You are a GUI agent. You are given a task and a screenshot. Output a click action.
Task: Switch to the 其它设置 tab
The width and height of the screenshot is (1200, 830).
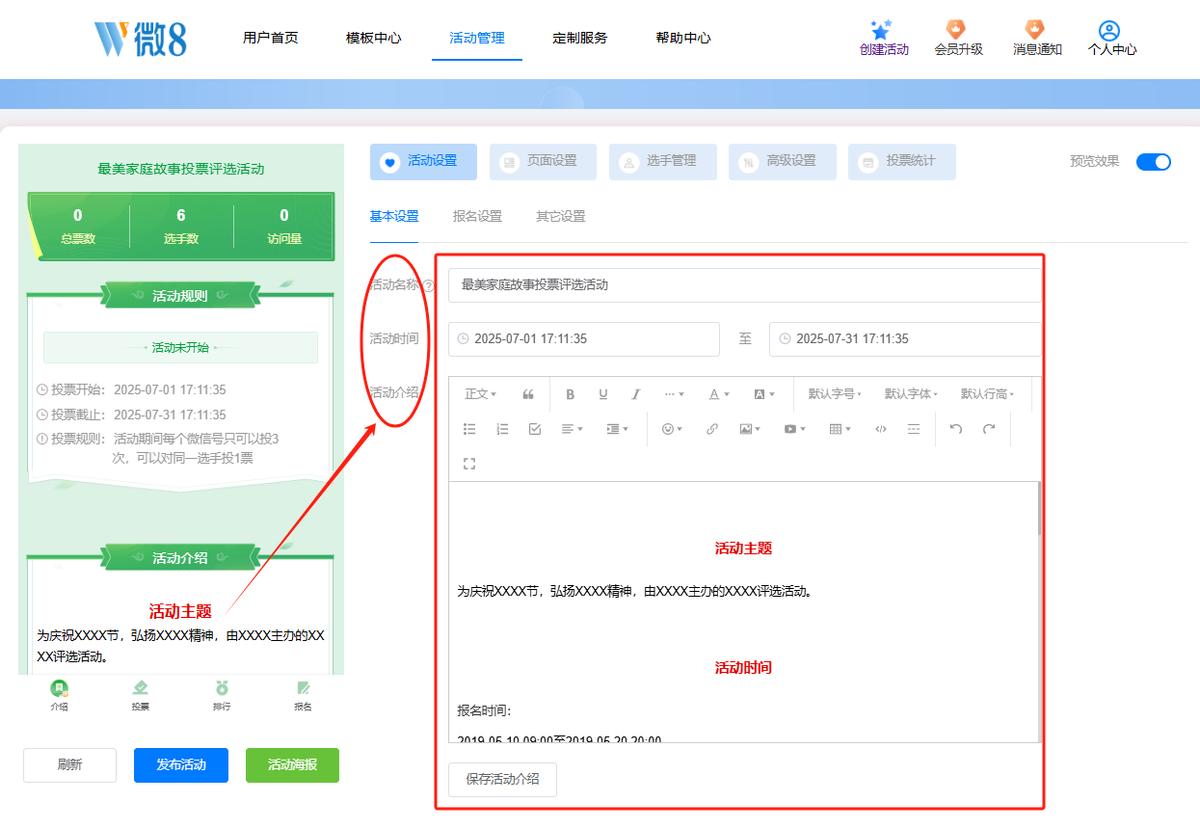point(560,216)
